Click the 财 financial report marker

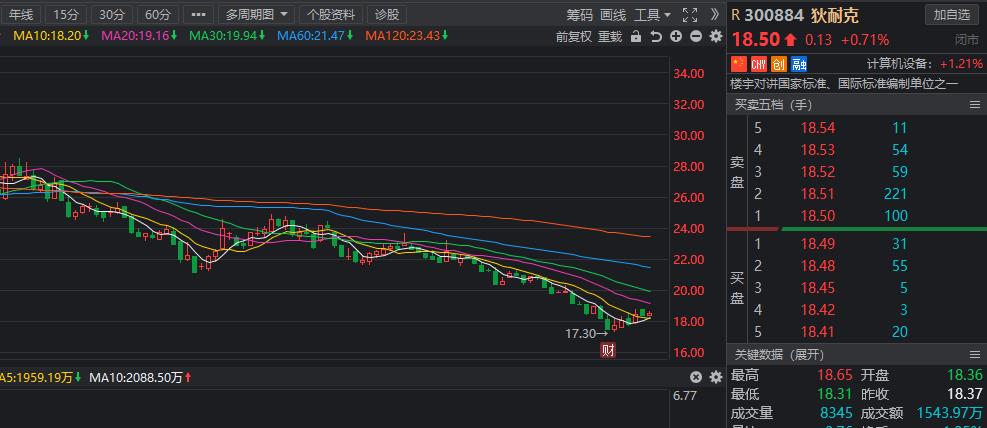point(607,351)
